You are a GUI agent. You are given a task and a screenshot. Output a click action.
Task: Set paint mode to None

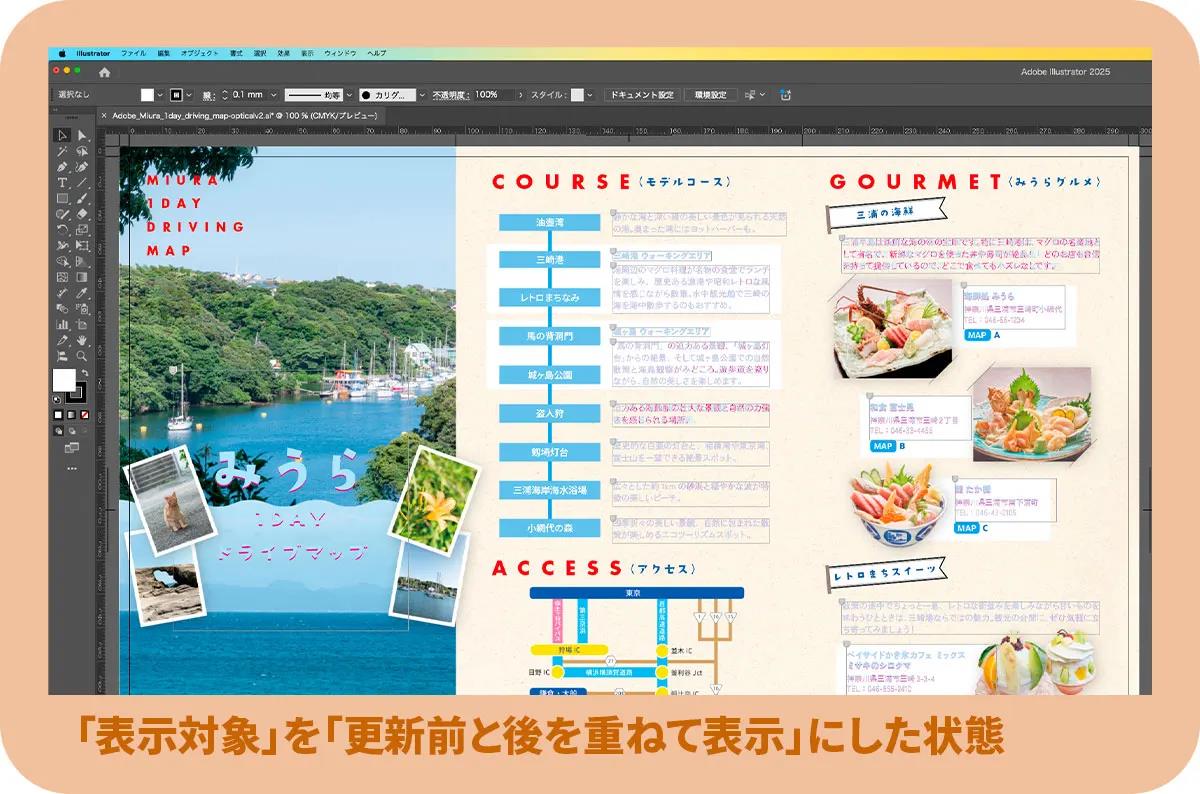(x=85, y=415)
